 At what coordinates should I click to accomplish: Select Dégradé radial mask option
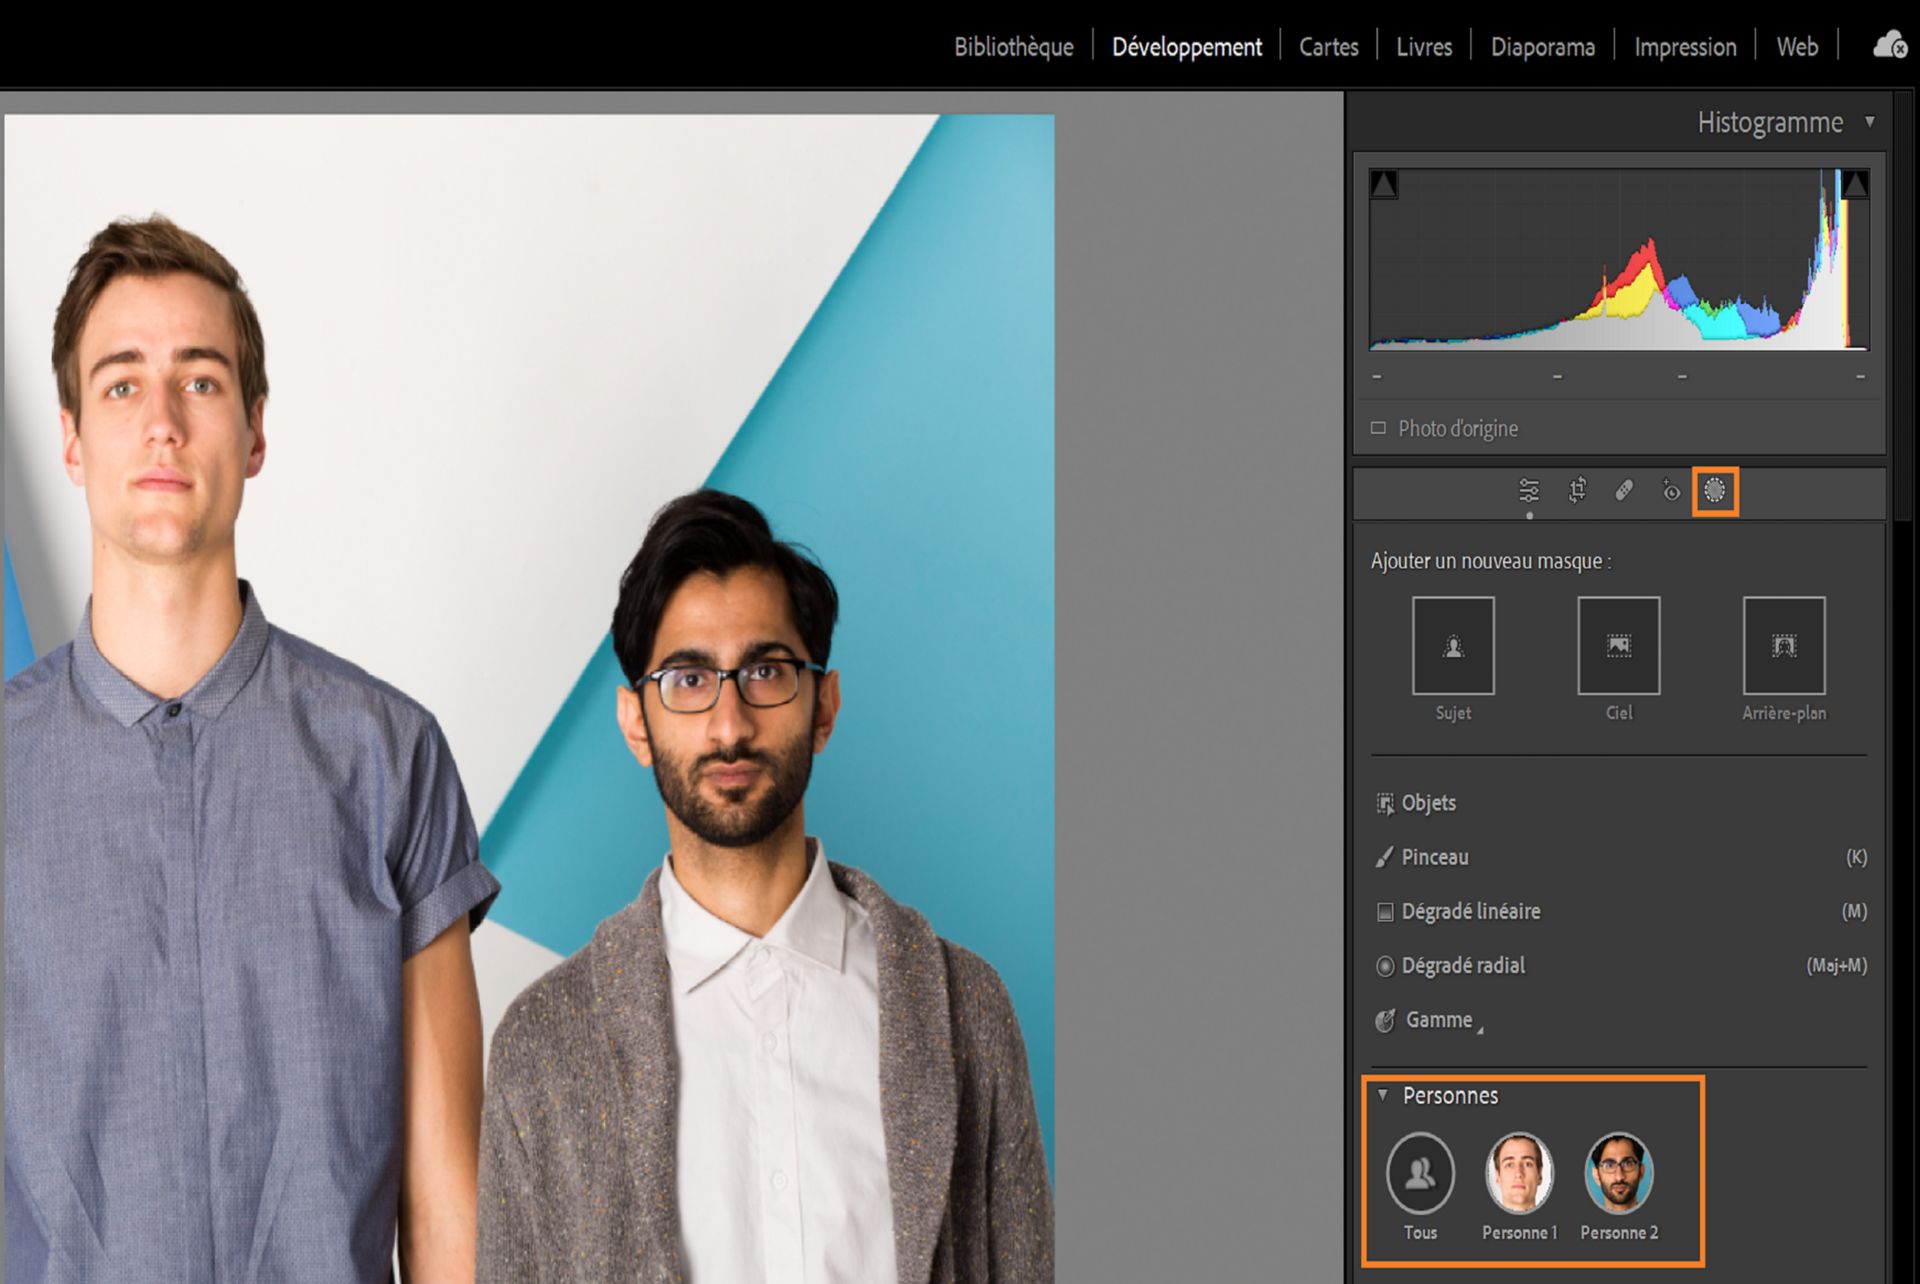[1463, 965]
